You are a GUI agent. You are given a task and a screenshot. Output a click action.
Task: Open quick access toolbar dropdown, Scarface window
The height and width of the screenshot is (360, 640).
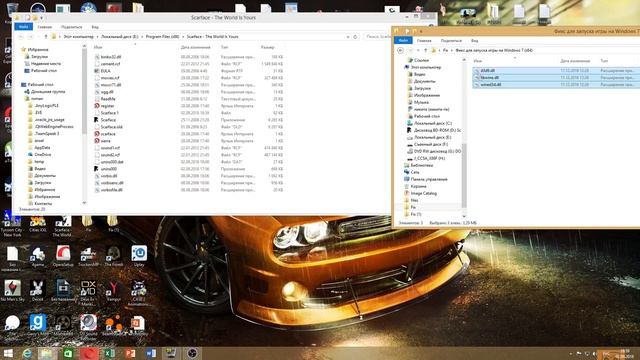pyautogui.click(x=42, y=18)
